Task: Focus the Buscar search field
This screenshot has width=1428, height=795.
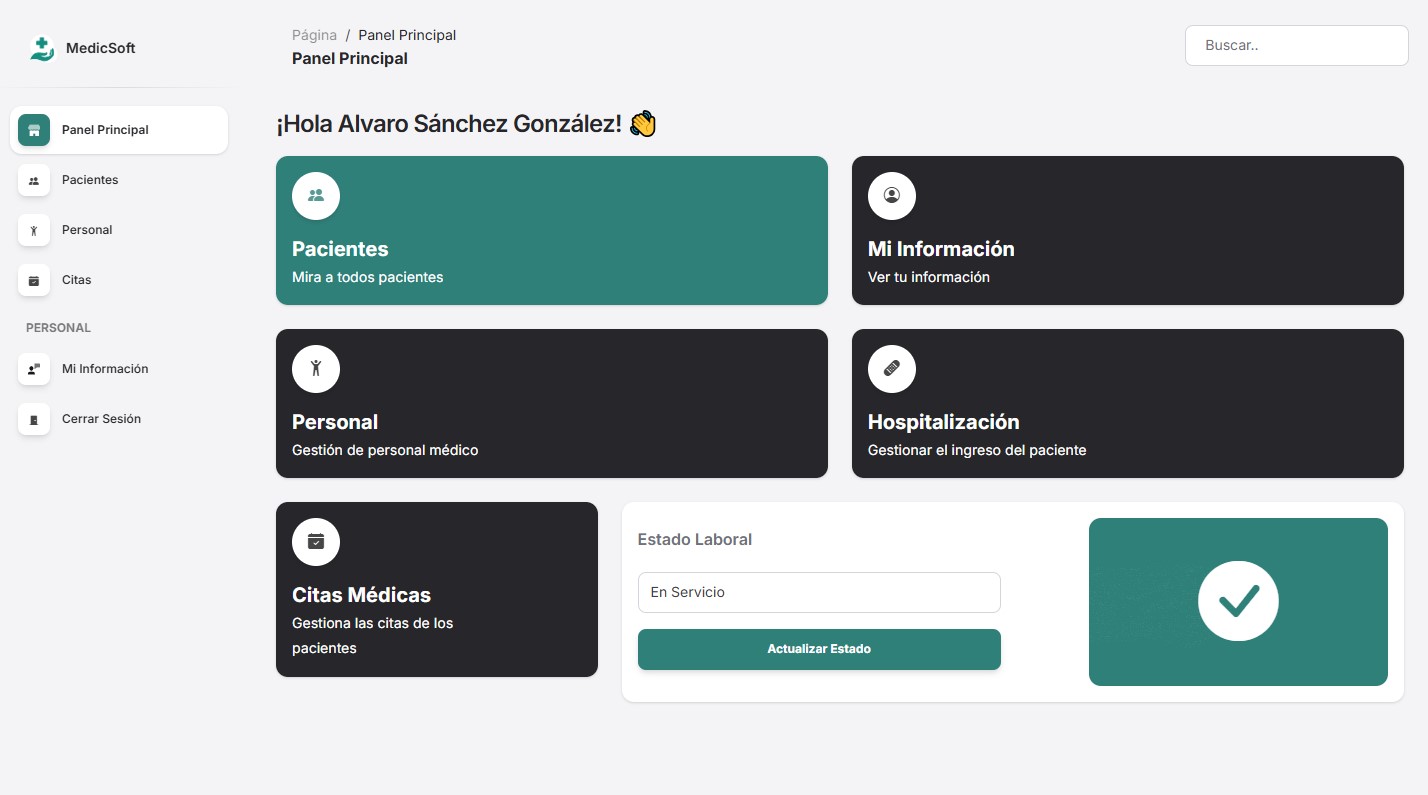Action: 1296,46
